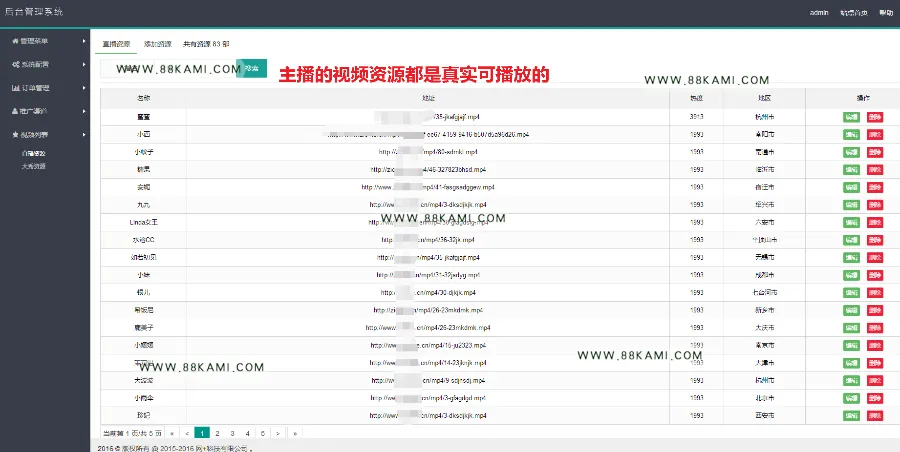Click the search input field
The height and width of the screenshot is (452, 900).
click(x=168, y=68)
